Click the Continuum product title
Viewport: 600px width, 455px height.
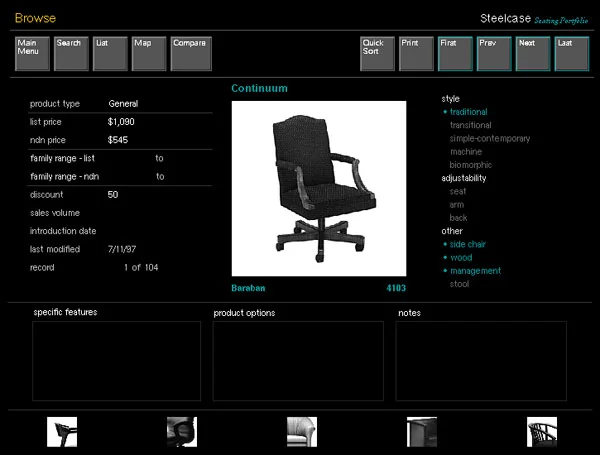click(x=259, y=88)
